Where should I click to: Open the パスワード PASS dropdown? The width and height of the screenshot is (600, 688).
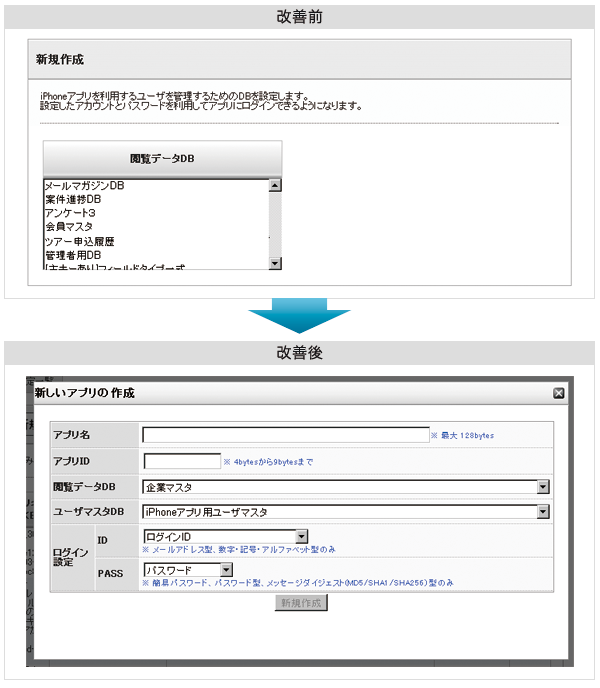(188, 570)
